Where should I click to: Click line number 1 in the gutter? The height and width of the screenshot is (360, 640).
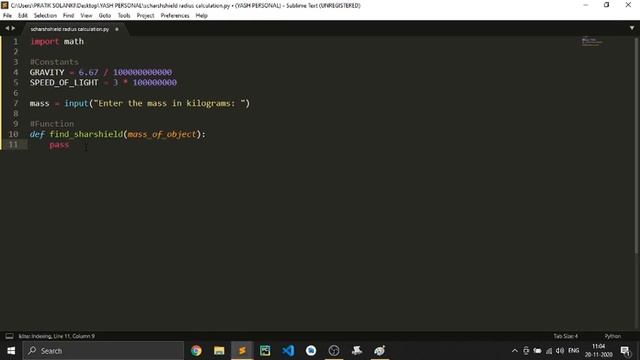pos(16,41)
